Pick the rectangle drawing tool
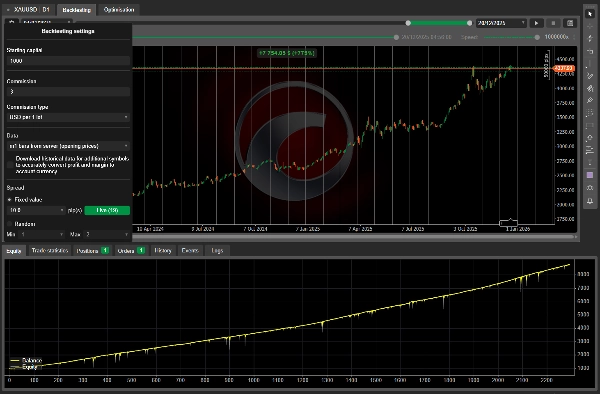Viewport: 600px width, 394px height. 590,125
